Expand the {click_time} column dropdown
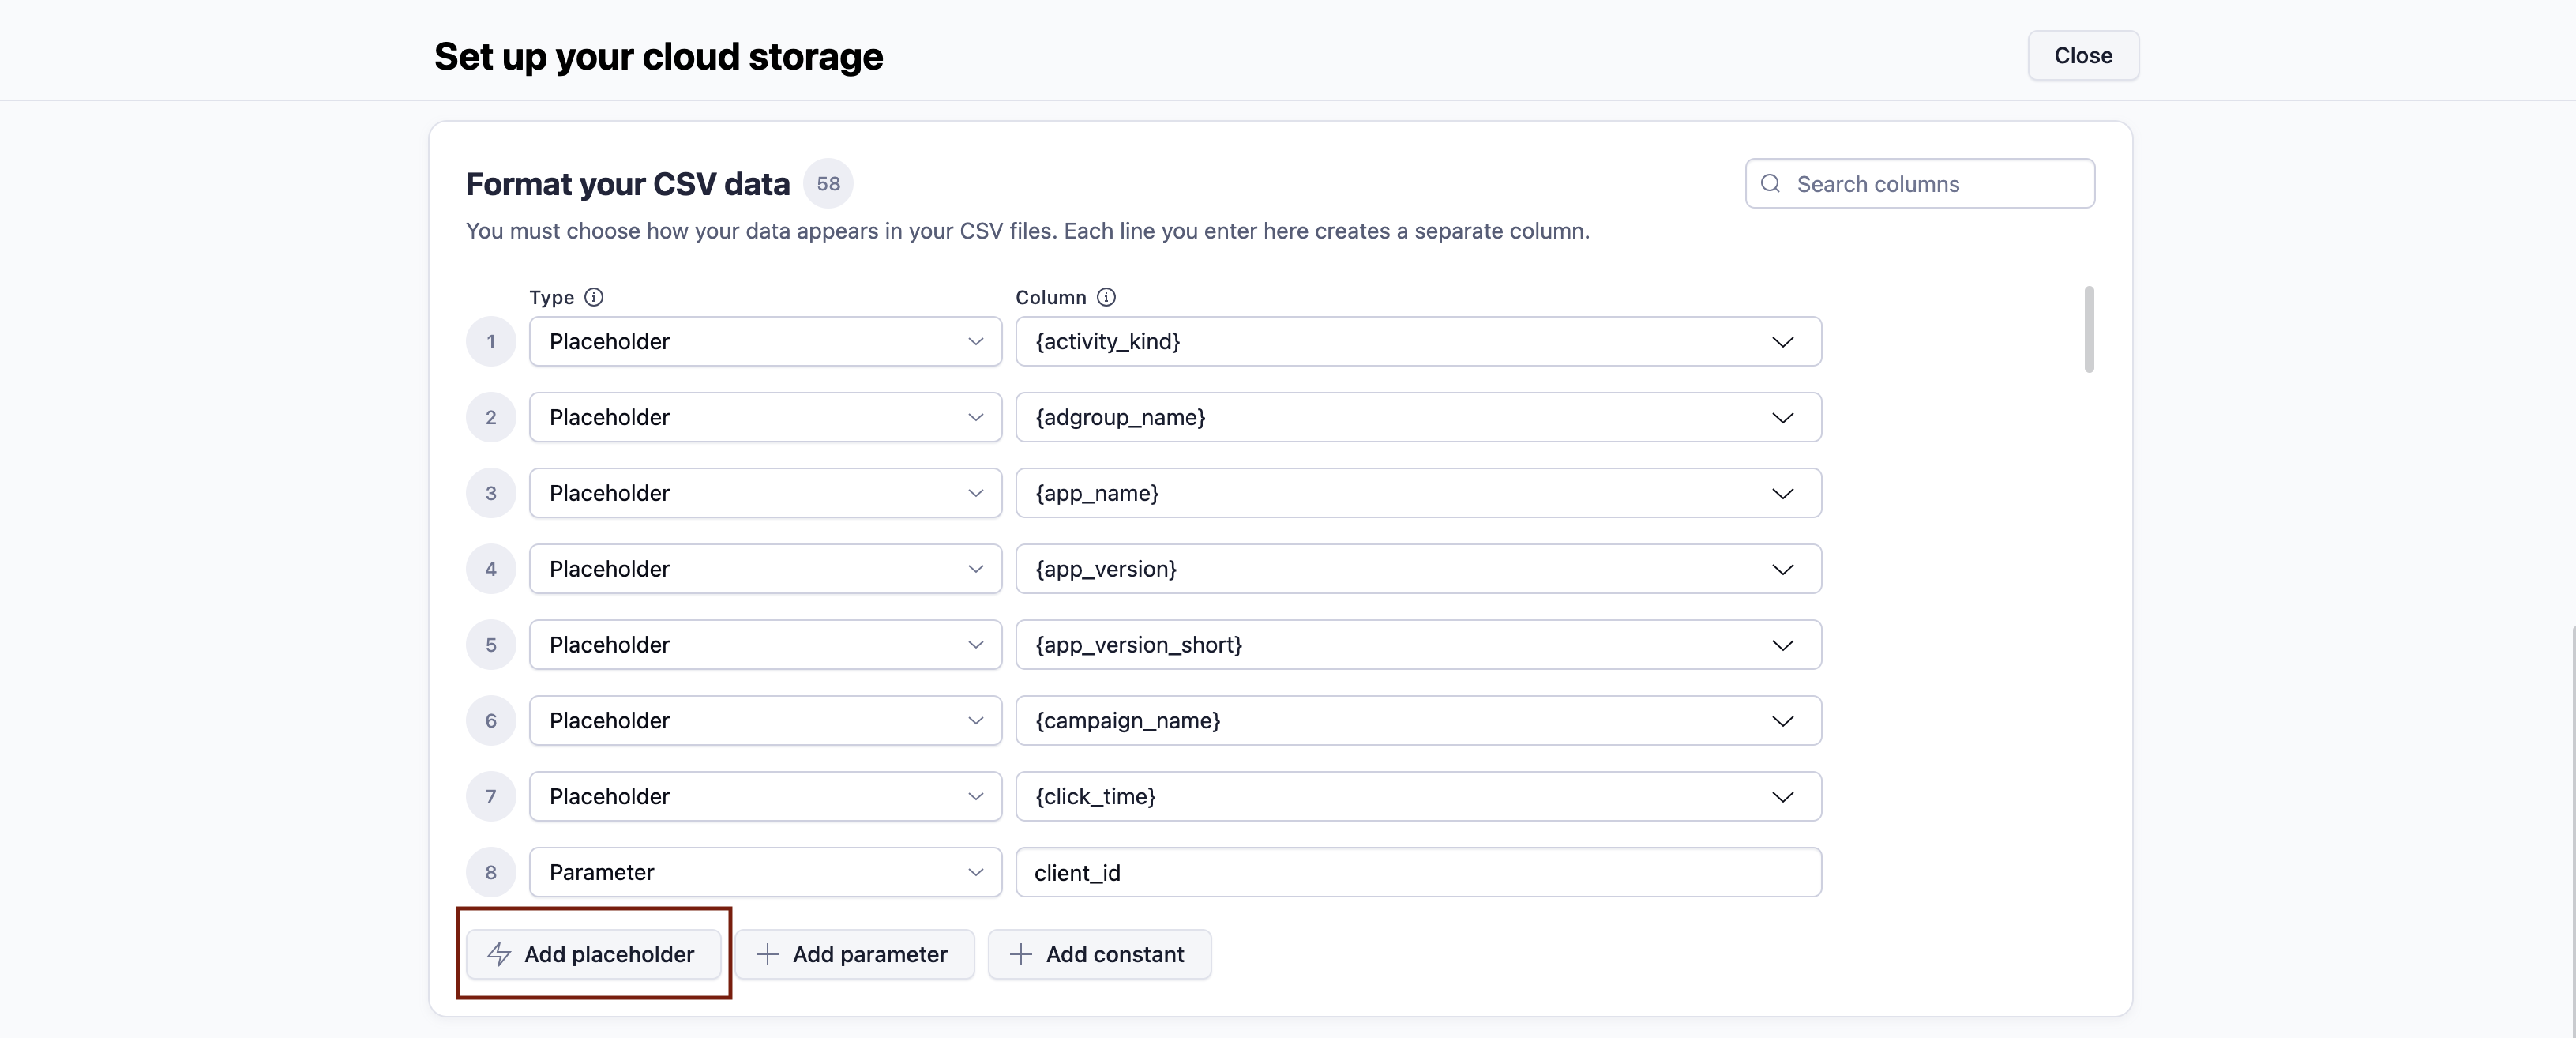The image size is (2576, 1038). [1417, 797]
